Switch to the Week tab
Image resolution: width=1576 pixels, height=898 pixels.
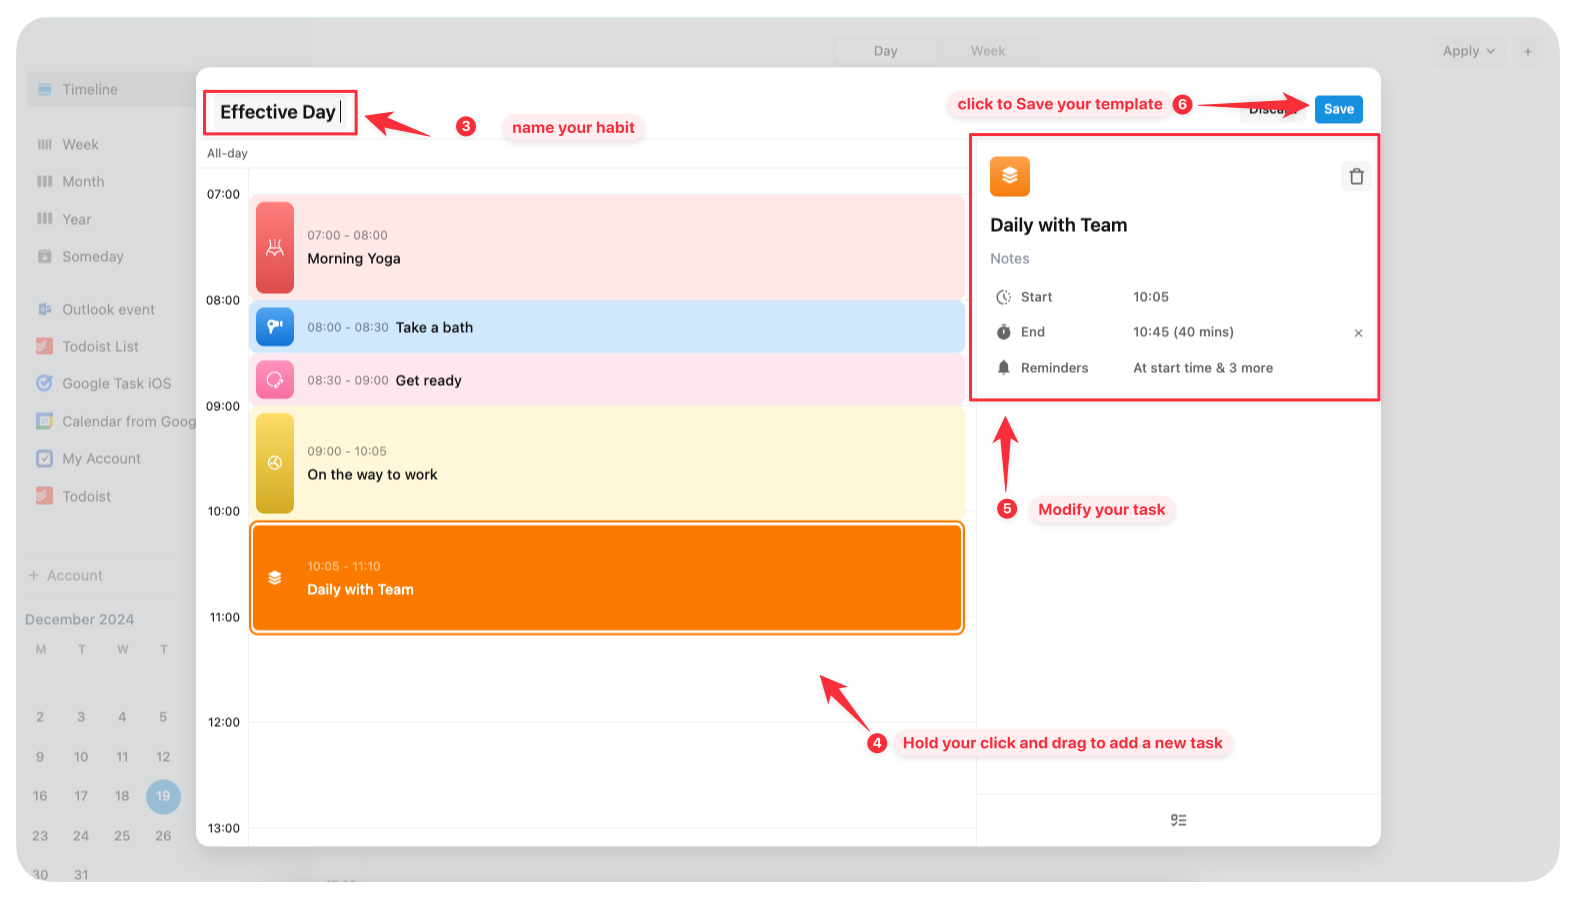coord(987,51)
